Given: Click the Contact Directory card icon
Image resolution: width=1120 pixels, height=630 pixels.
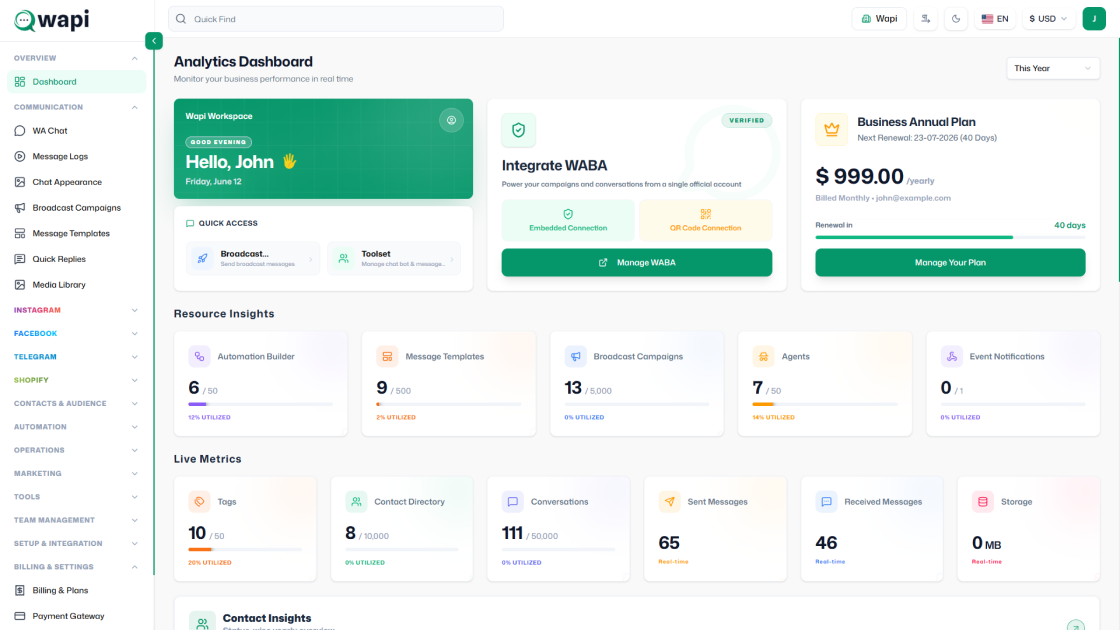Looking at the screenshot, I should coord(356,501).
